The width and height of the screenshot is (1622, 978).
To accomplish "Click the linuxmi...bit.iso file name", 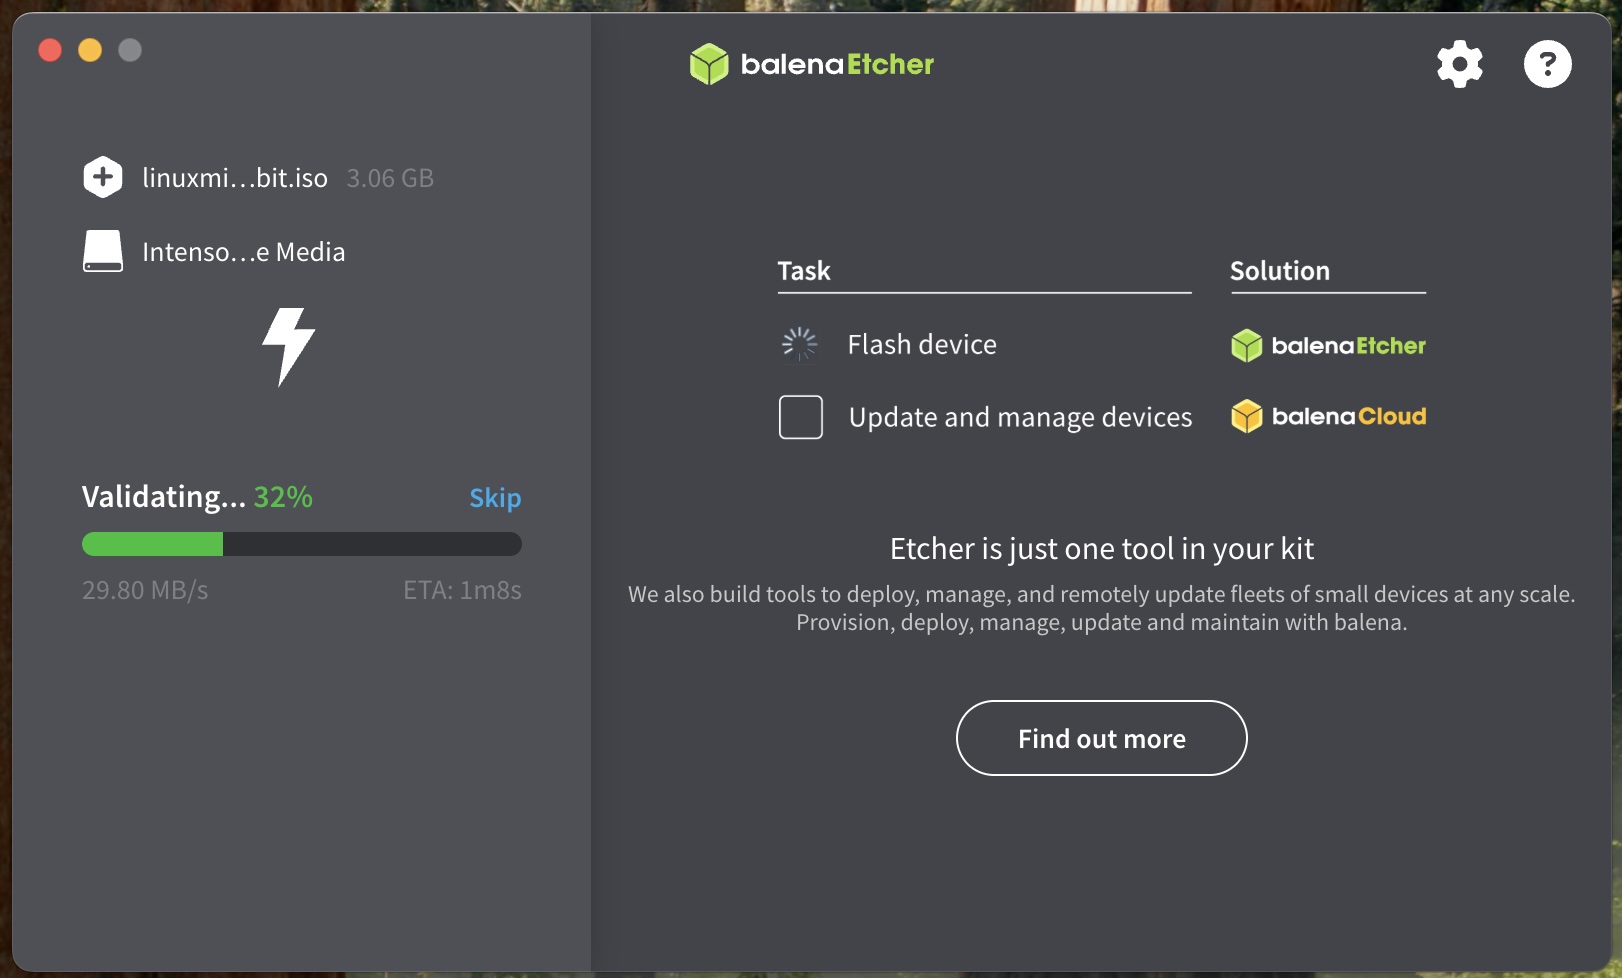I will pyautogui.click(x=235, y=178).
